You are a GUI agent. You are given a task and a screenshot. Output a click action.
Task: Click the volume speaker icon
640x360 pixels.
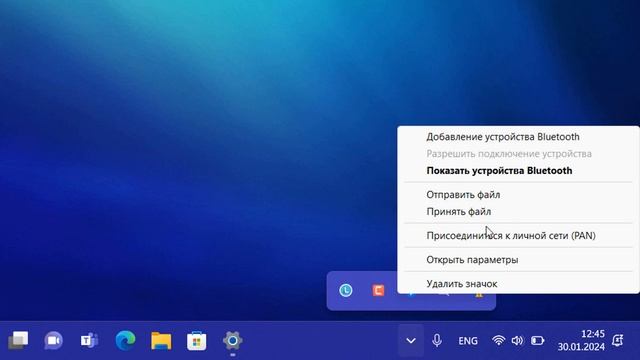[517, 340]
